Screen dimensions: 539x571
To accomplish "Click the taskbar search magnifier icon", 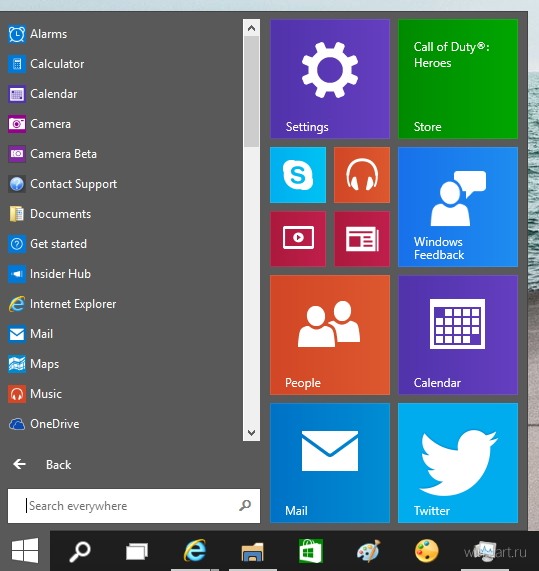I will [80, 551].
